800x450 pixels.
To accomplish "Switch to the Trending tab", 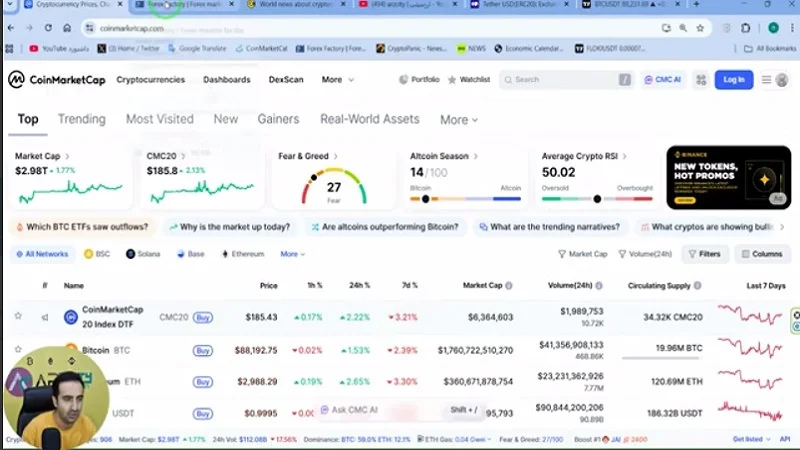I will click(x=81, y=119).
